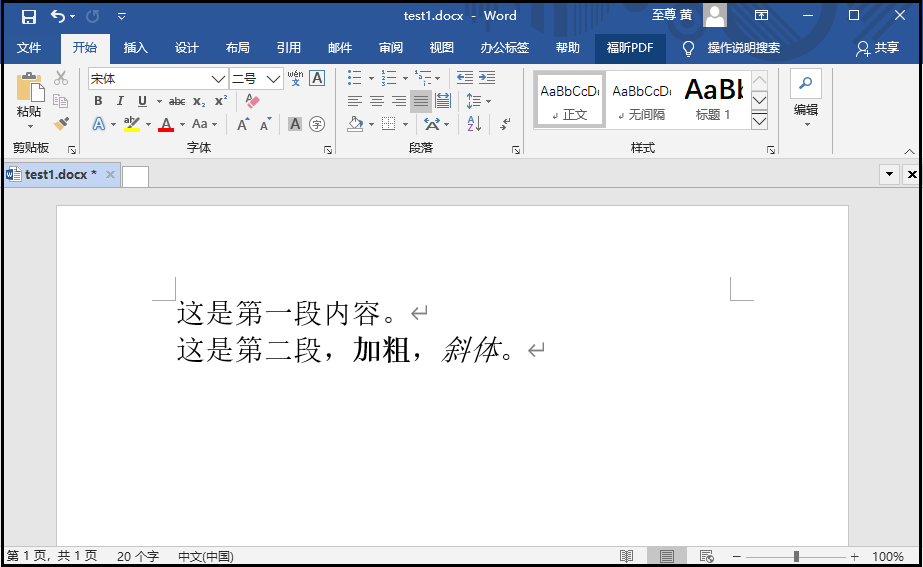Viewport: 923px width, 567px height.
Task: Apply distributed alignment
Action: pyautogui.click(x=443, y=101)
